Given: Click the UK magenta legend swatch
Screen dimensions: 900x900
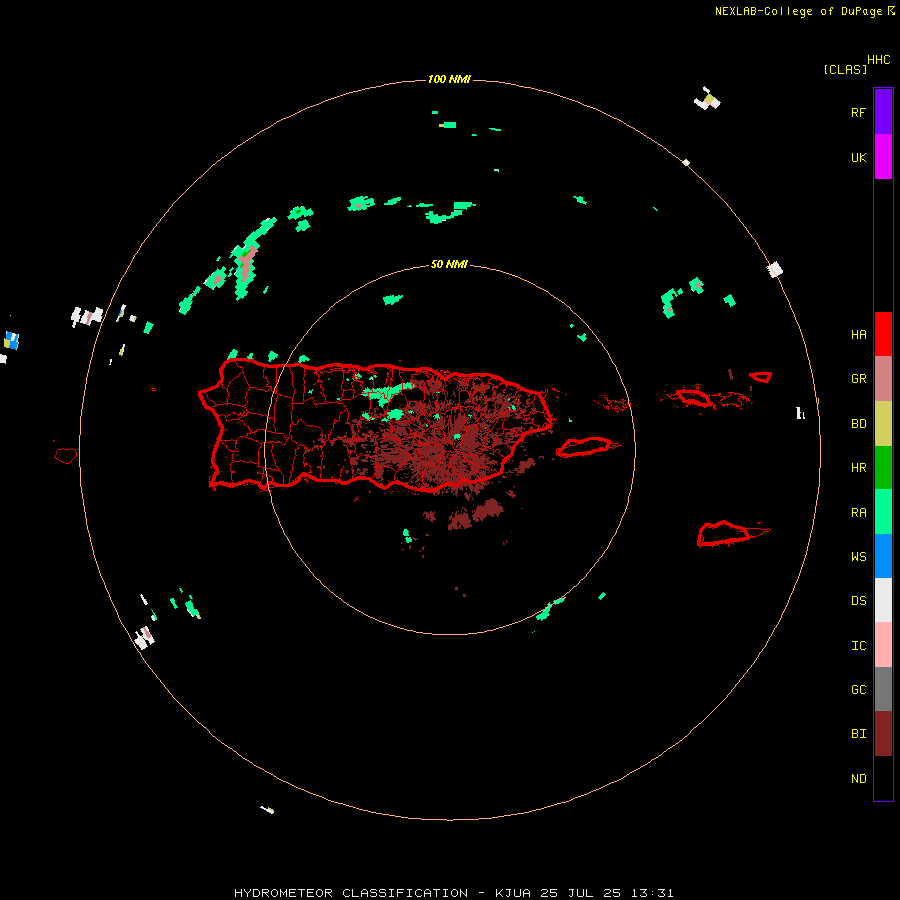Looking at the screenshot, I should pyautogui.click(x=883, y=157).
